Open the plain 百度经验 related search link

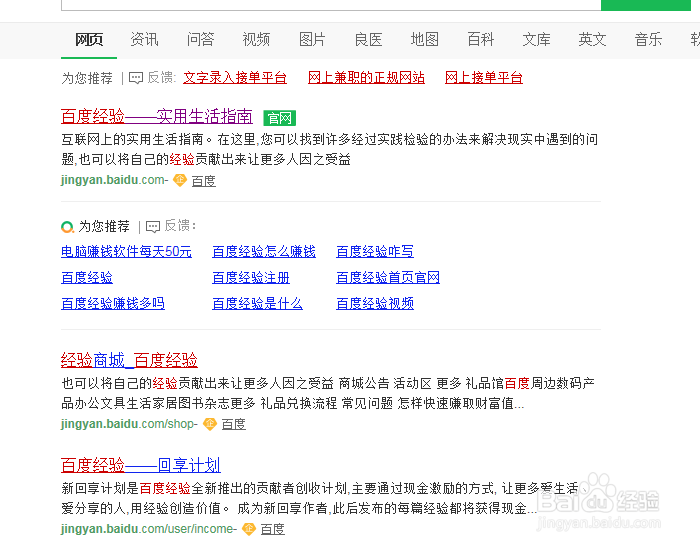(x=87, y=278)
